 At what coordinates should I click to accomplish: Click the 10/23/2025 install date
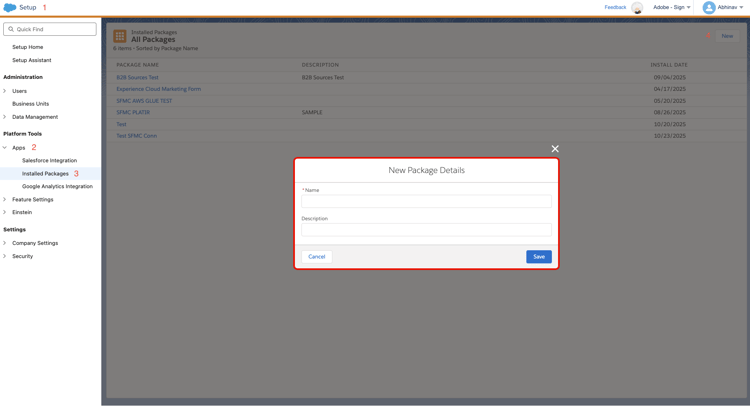[x=670, y=136]
